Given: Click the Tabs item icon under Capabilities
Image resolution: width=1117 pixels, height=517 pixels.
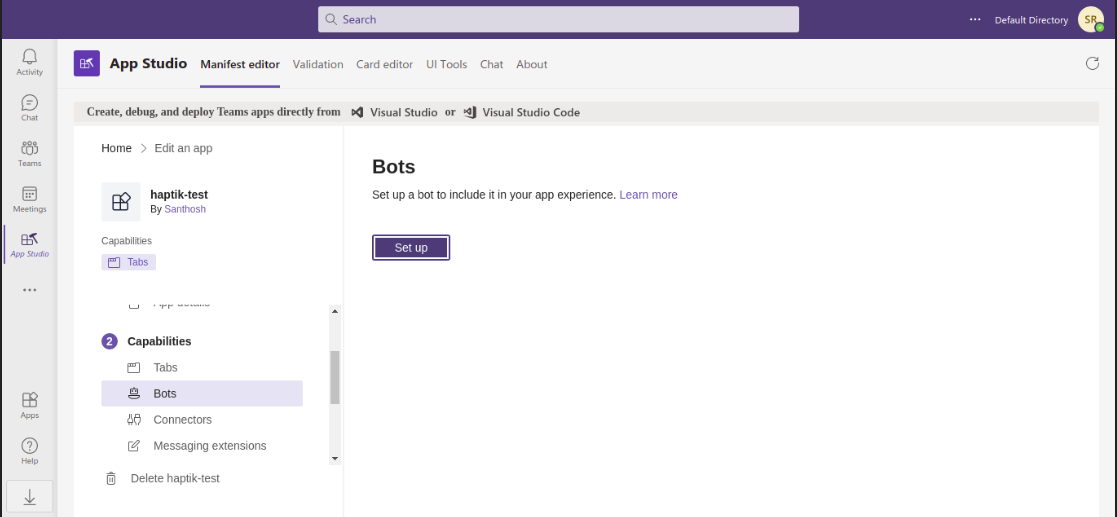Looking at the screenshot, I should click(133, 367).
